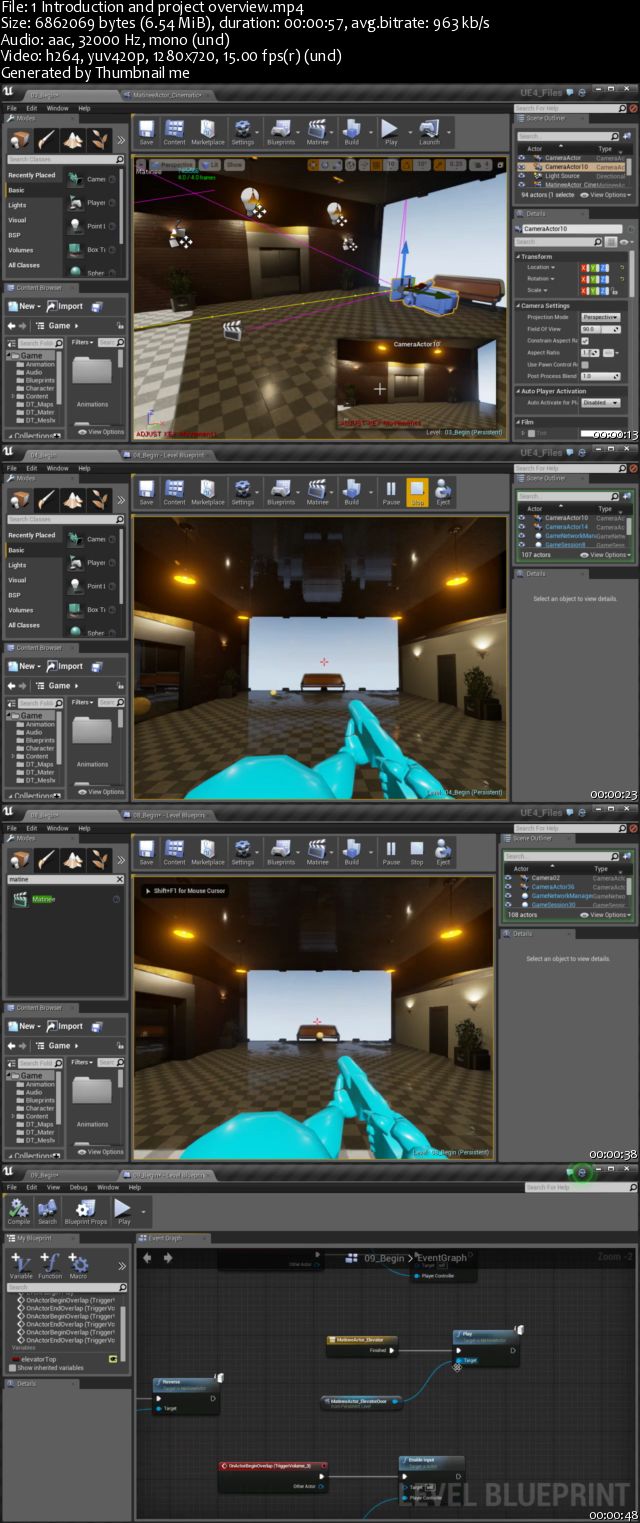Click Blueprints in the 03_Begin editor toolbar
The height and width of the screenshot is (1523, 640).
click(281, 132)
